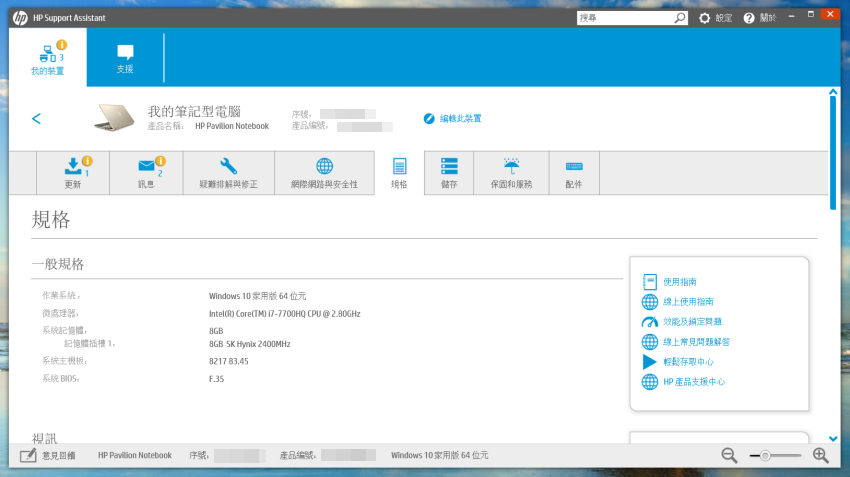Screen dimensions: 850x477
Task: Click the magnifier search icon
Action: pyautogui.click(x=680, y=18)
